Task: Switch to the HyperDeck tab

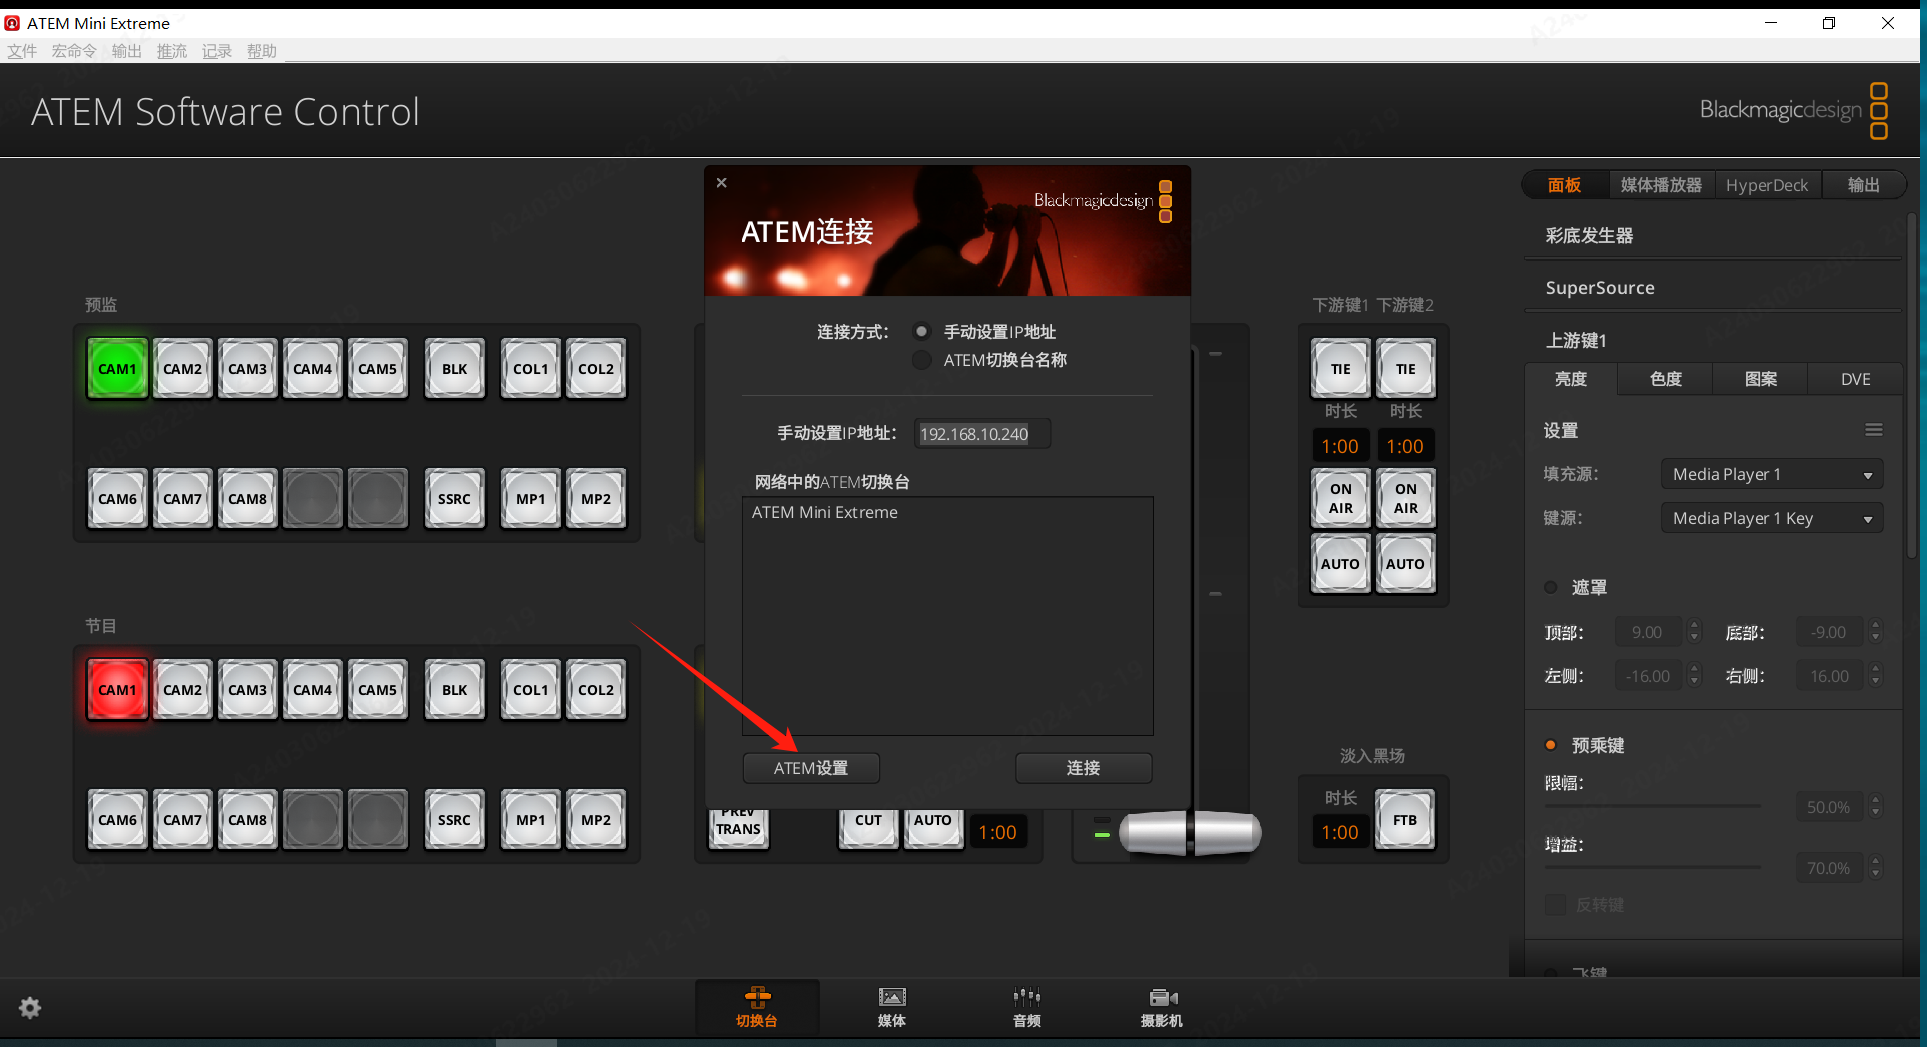Action: (1767, 185)
